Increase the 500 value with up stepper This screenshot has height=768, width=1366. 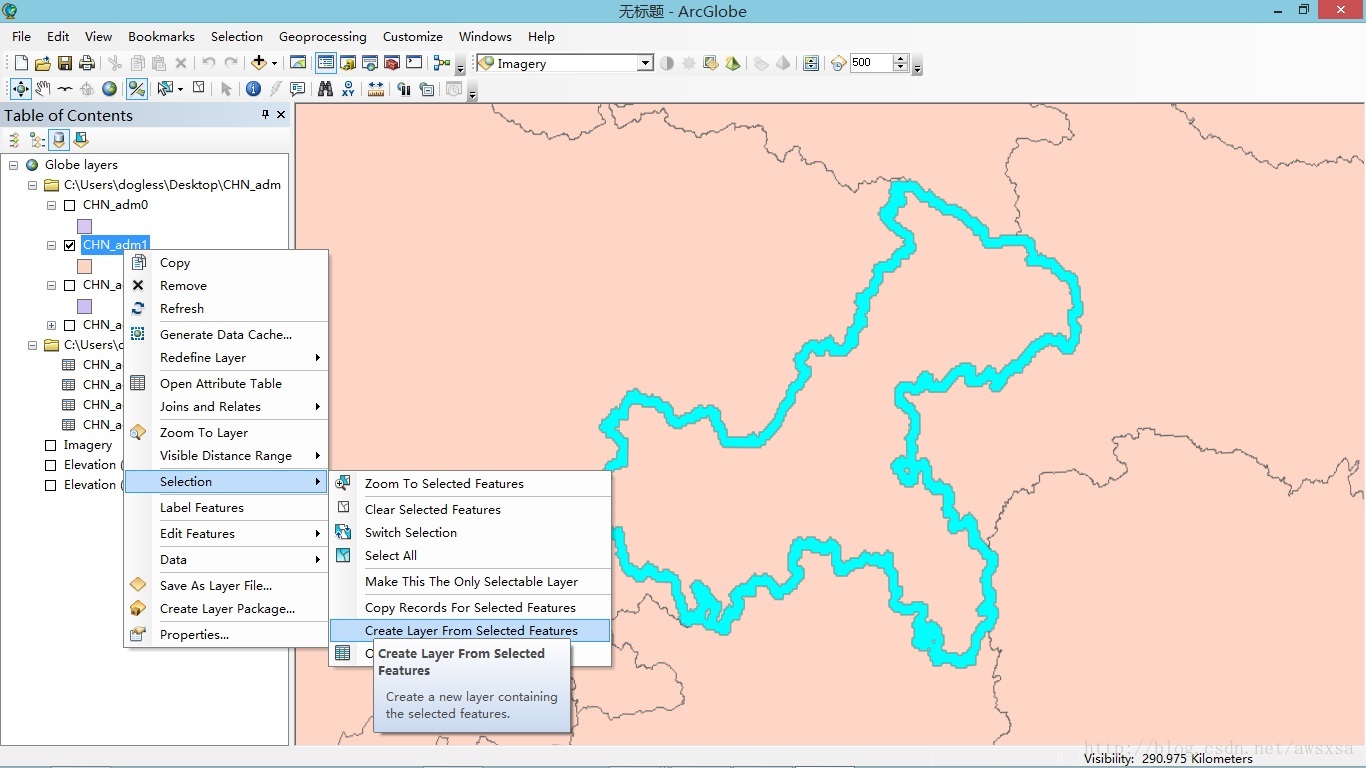(901, 59)
